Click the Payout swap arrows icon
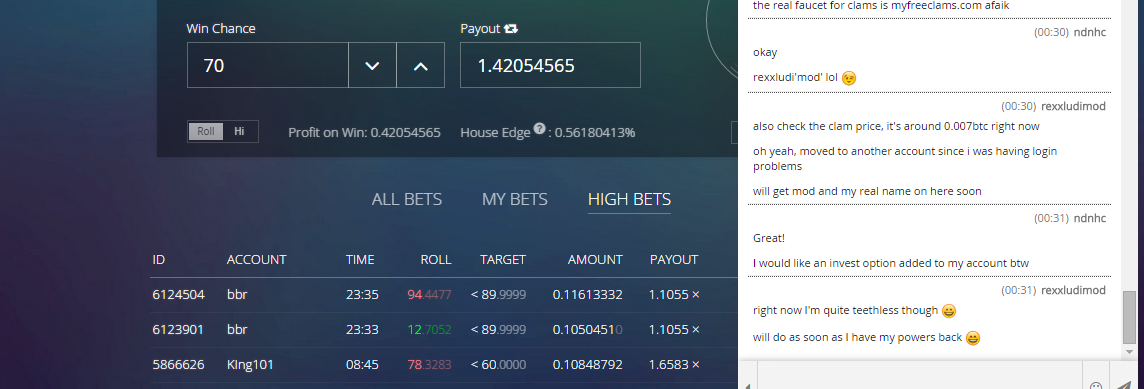The height and width of the screenshot is (389, 1144). pyautogui.click(x=511, y=28)
